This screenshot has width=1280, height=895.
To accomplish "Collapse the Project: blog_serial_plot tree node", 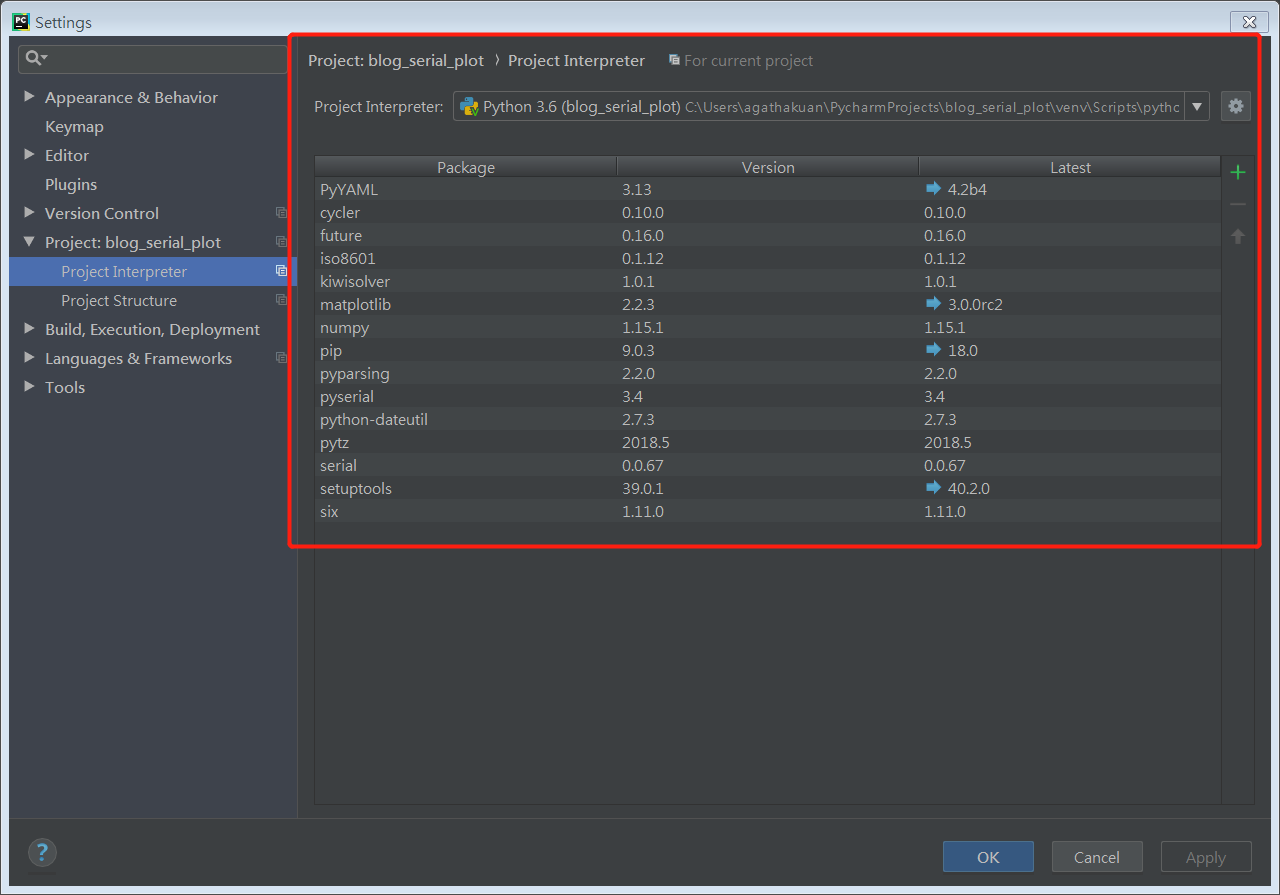I will click(x=28, y=242).
